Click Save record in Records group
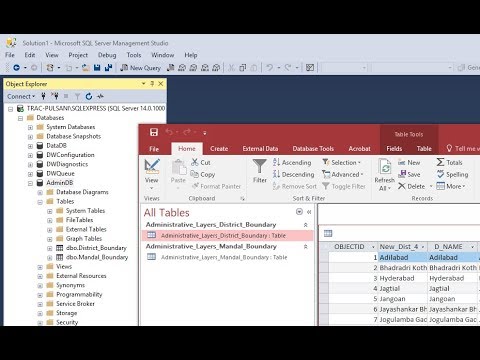 coord(409,174)
